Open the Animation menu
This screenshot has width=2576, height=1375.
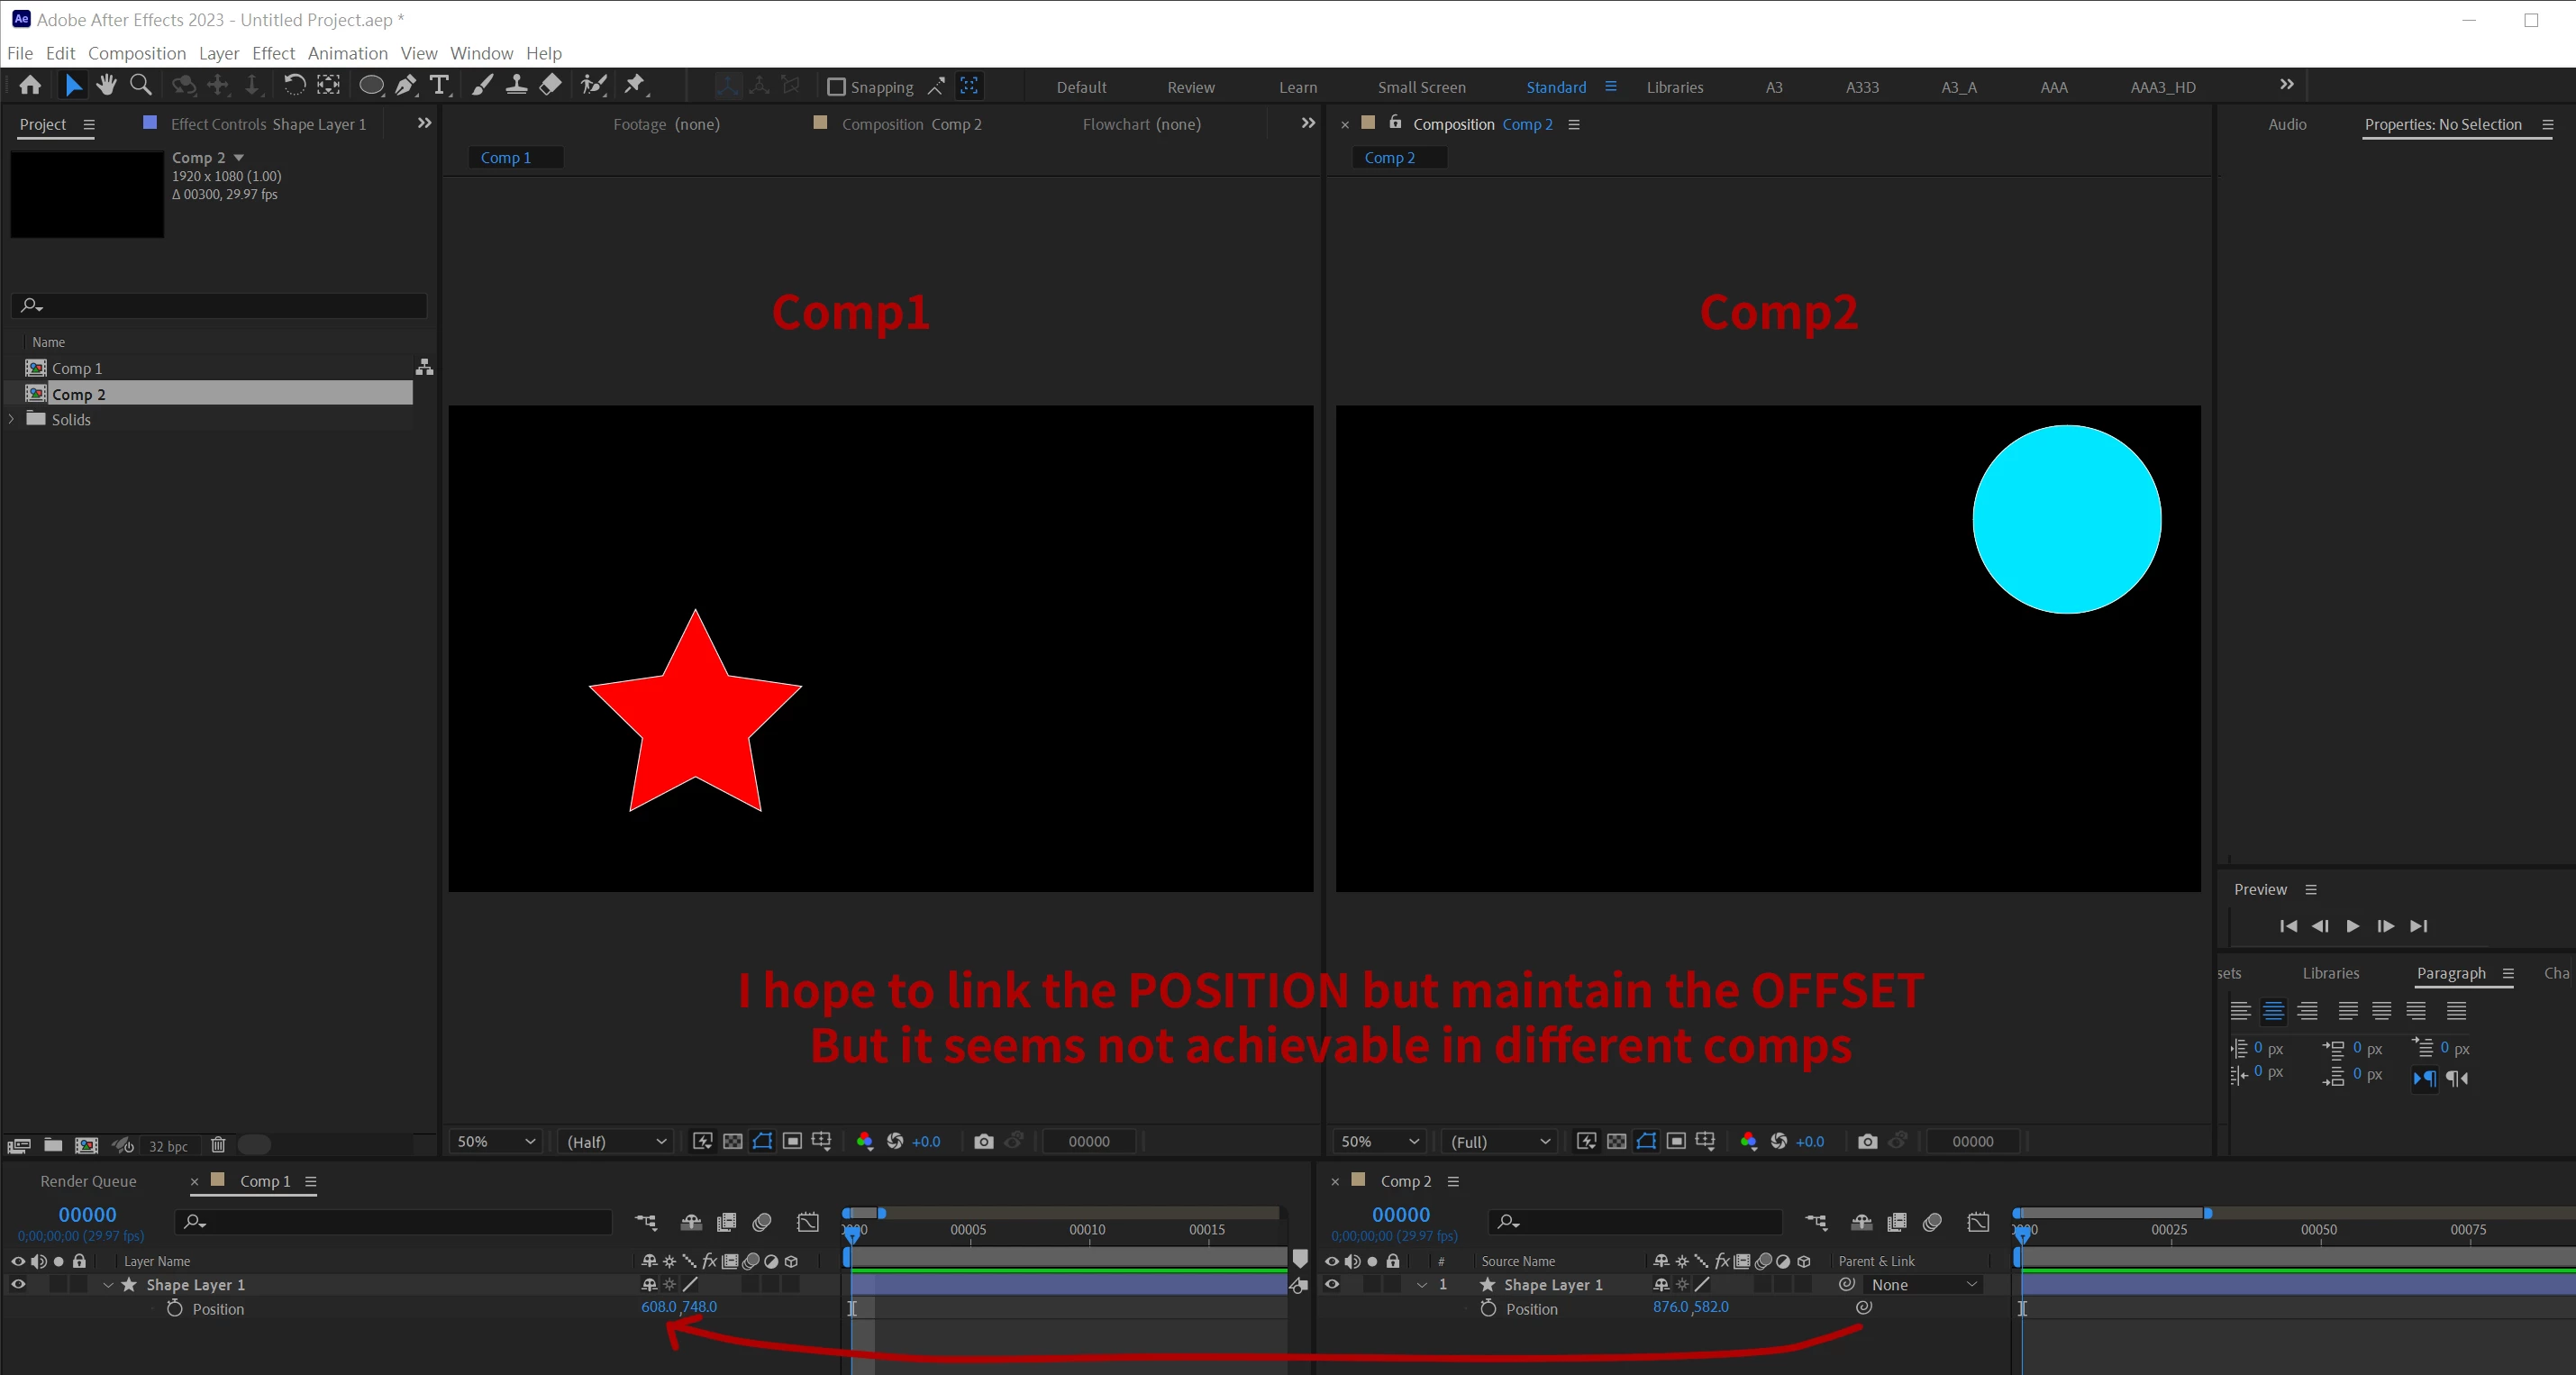[347, 53]
